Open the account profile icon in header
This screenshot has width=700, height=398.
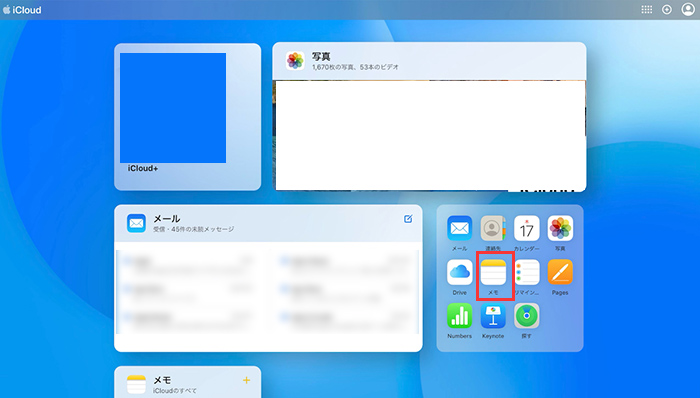pos(688,9)
